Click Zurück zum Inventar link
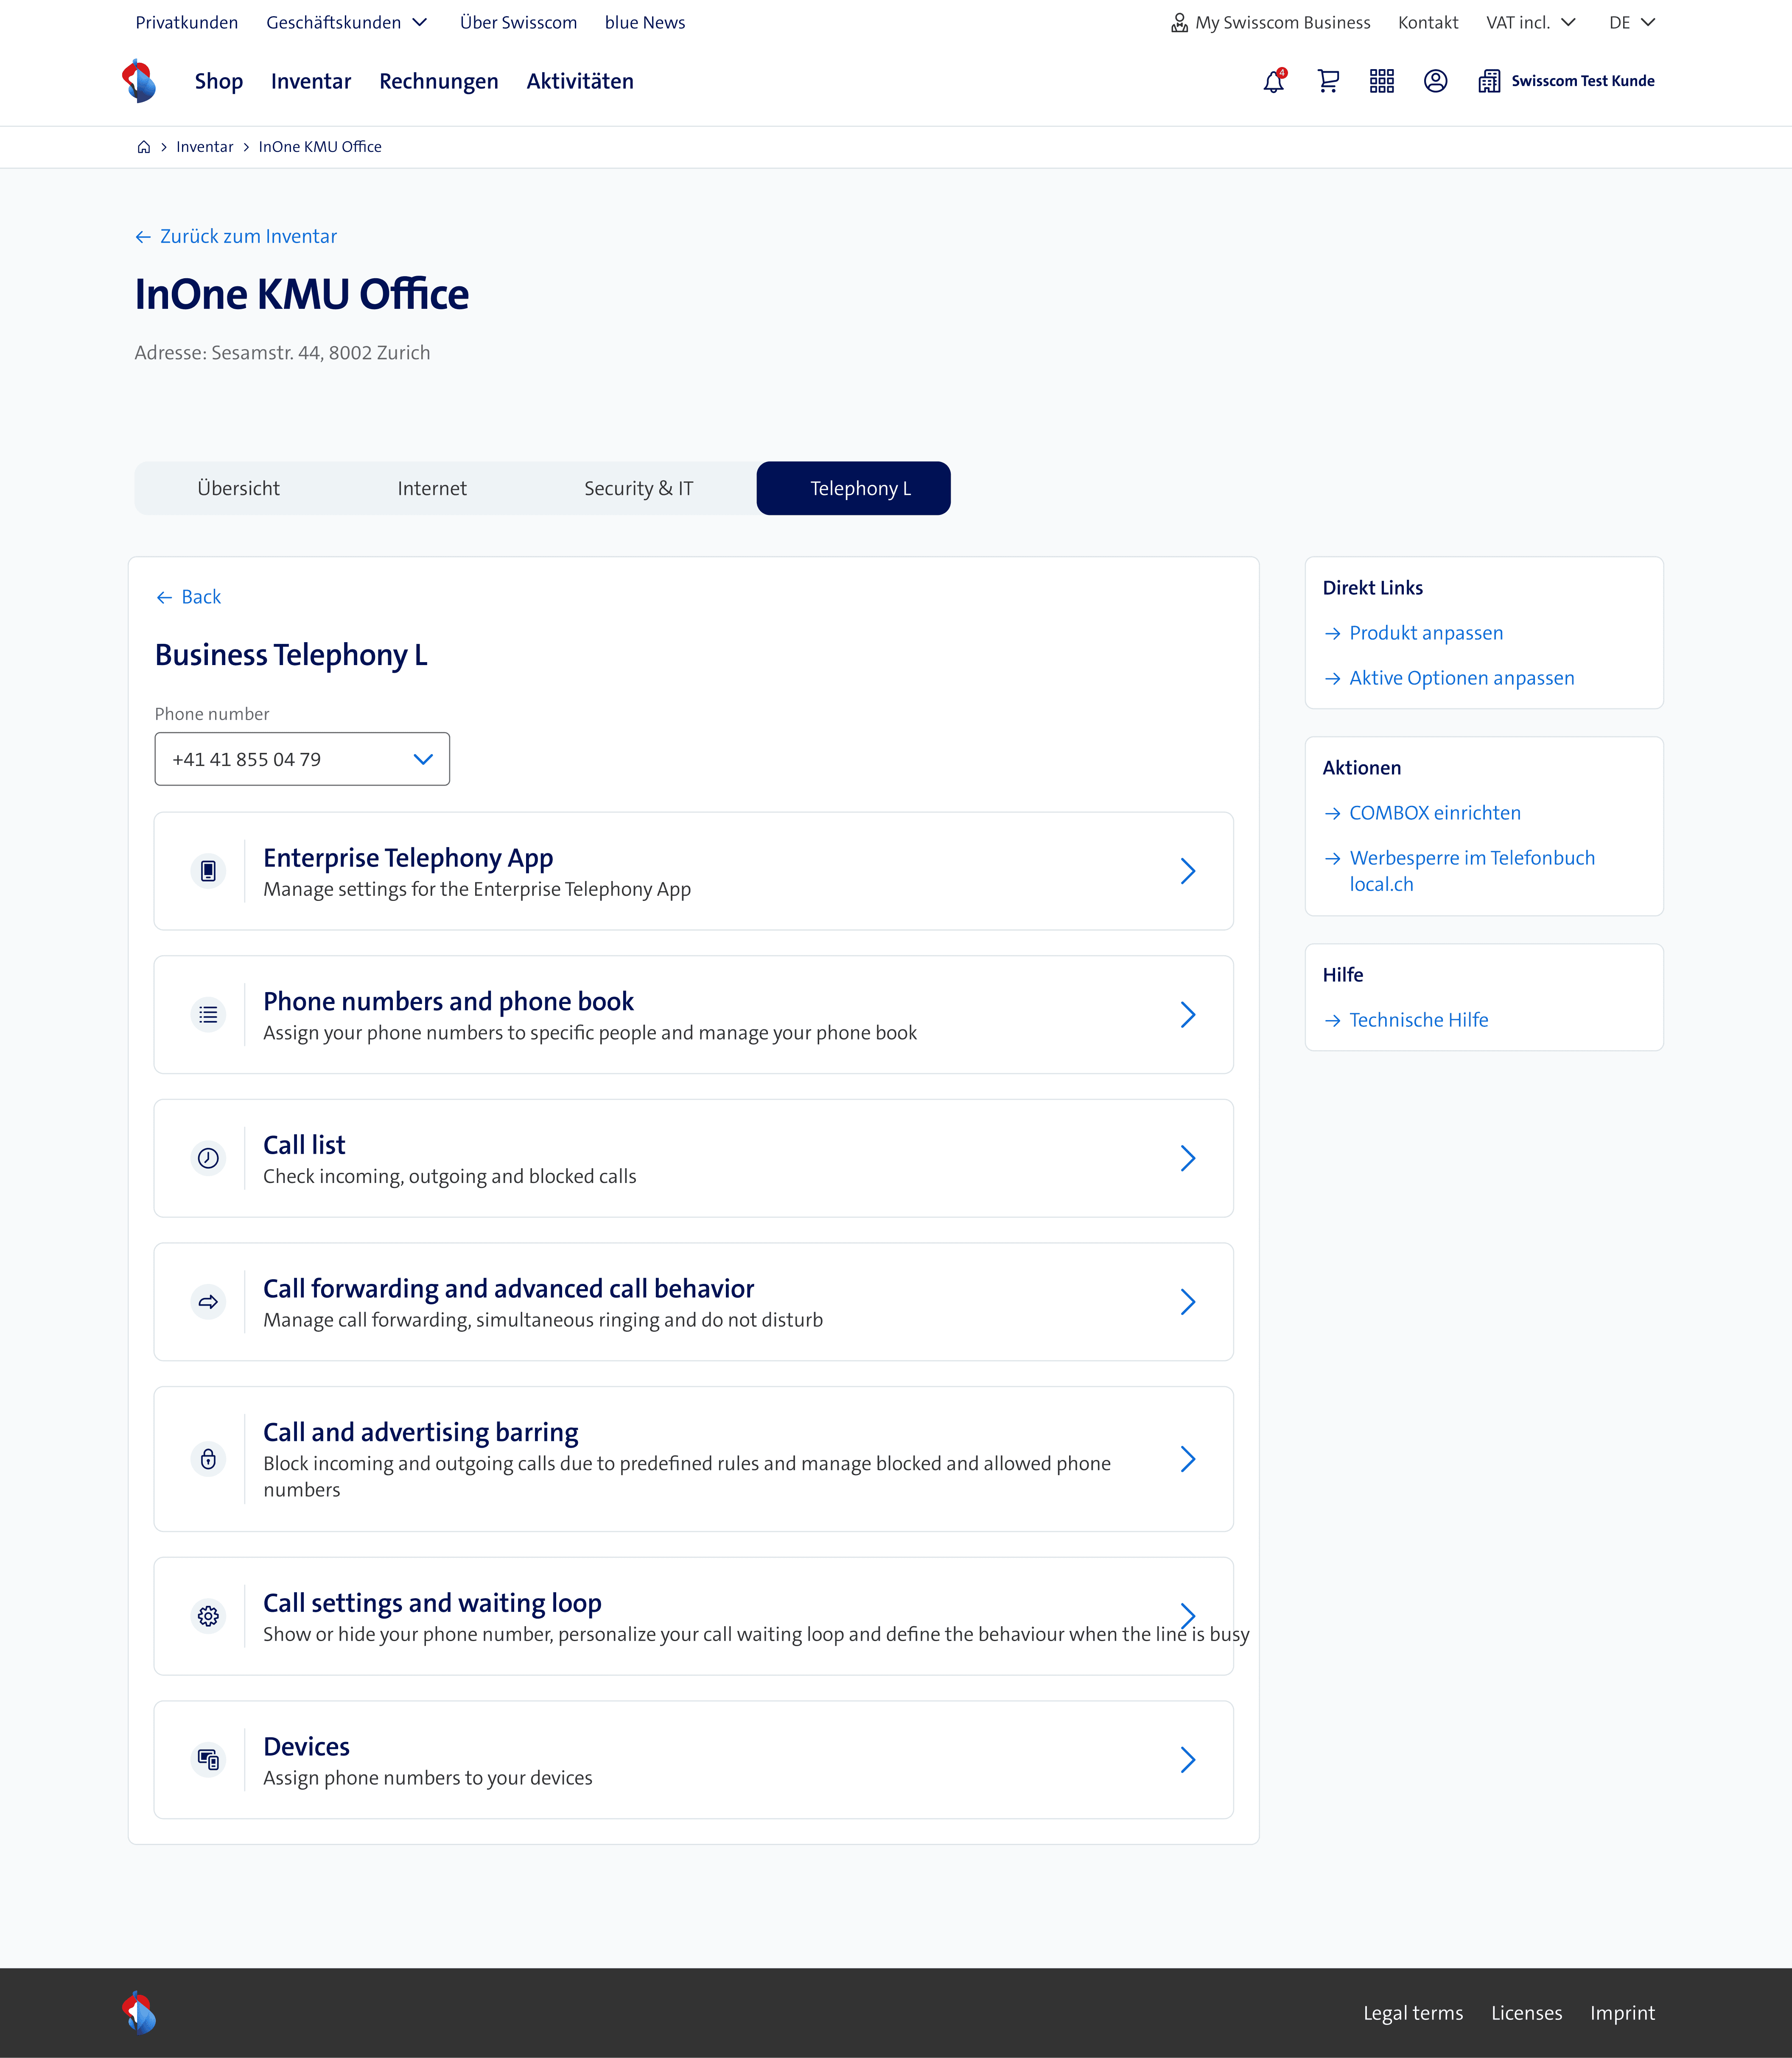1792x2058 pixels. pos(248,237)
